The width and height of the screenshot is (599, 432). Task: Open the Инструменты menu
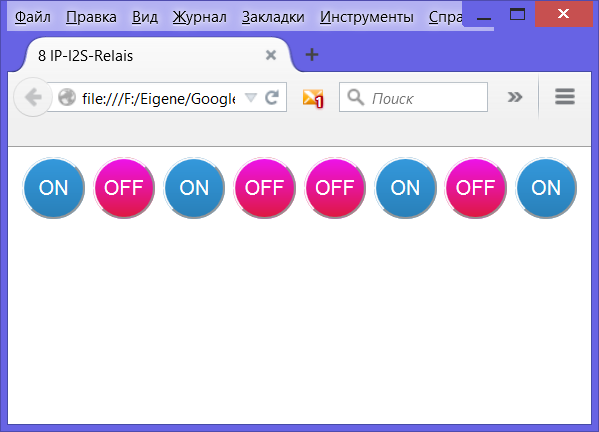coord(367,17)
